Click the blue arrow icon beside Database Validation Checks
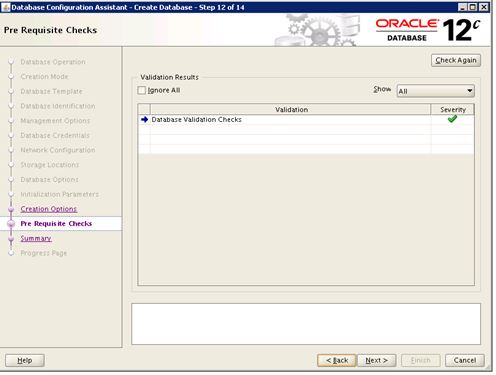 [144, 119]
